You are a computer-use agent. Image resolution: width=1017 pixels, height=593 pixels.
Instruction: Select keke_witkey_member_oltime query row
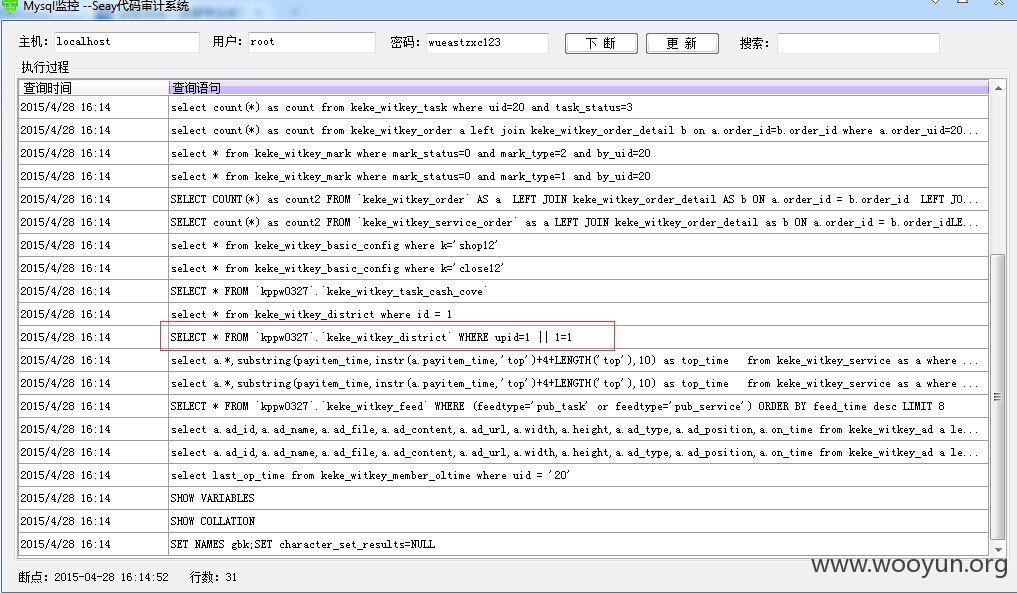(503, 476)
